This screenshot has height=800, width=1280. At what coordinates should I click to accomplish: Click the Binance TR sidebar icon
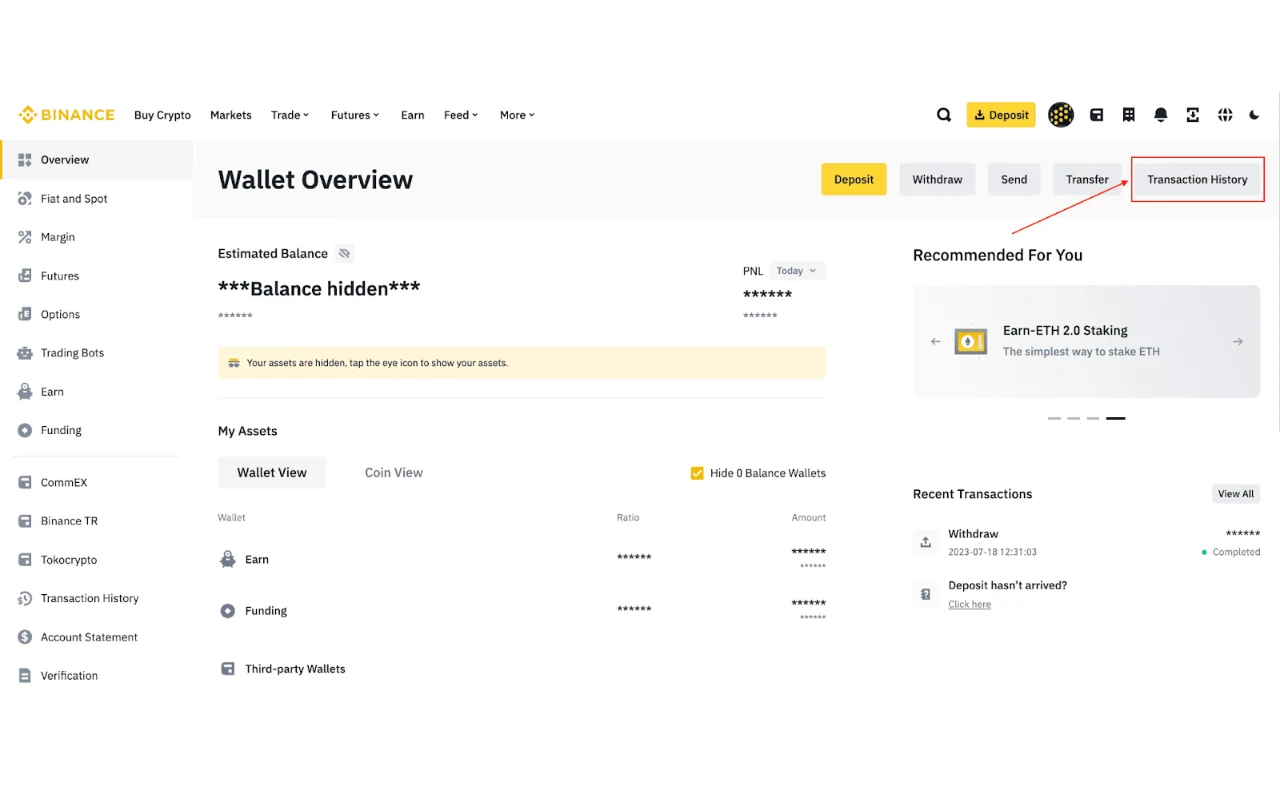pyautogui.click(x=25, y=521)
